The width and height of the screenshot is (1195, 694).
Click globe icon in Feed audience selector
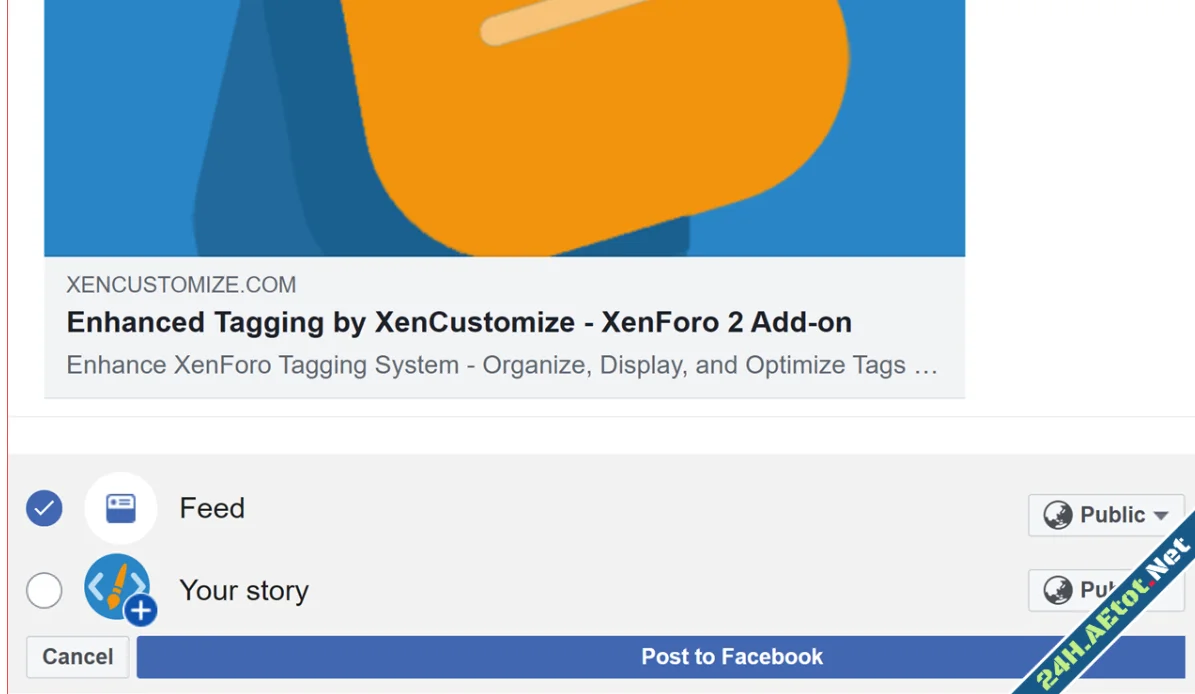[1057, 515]
